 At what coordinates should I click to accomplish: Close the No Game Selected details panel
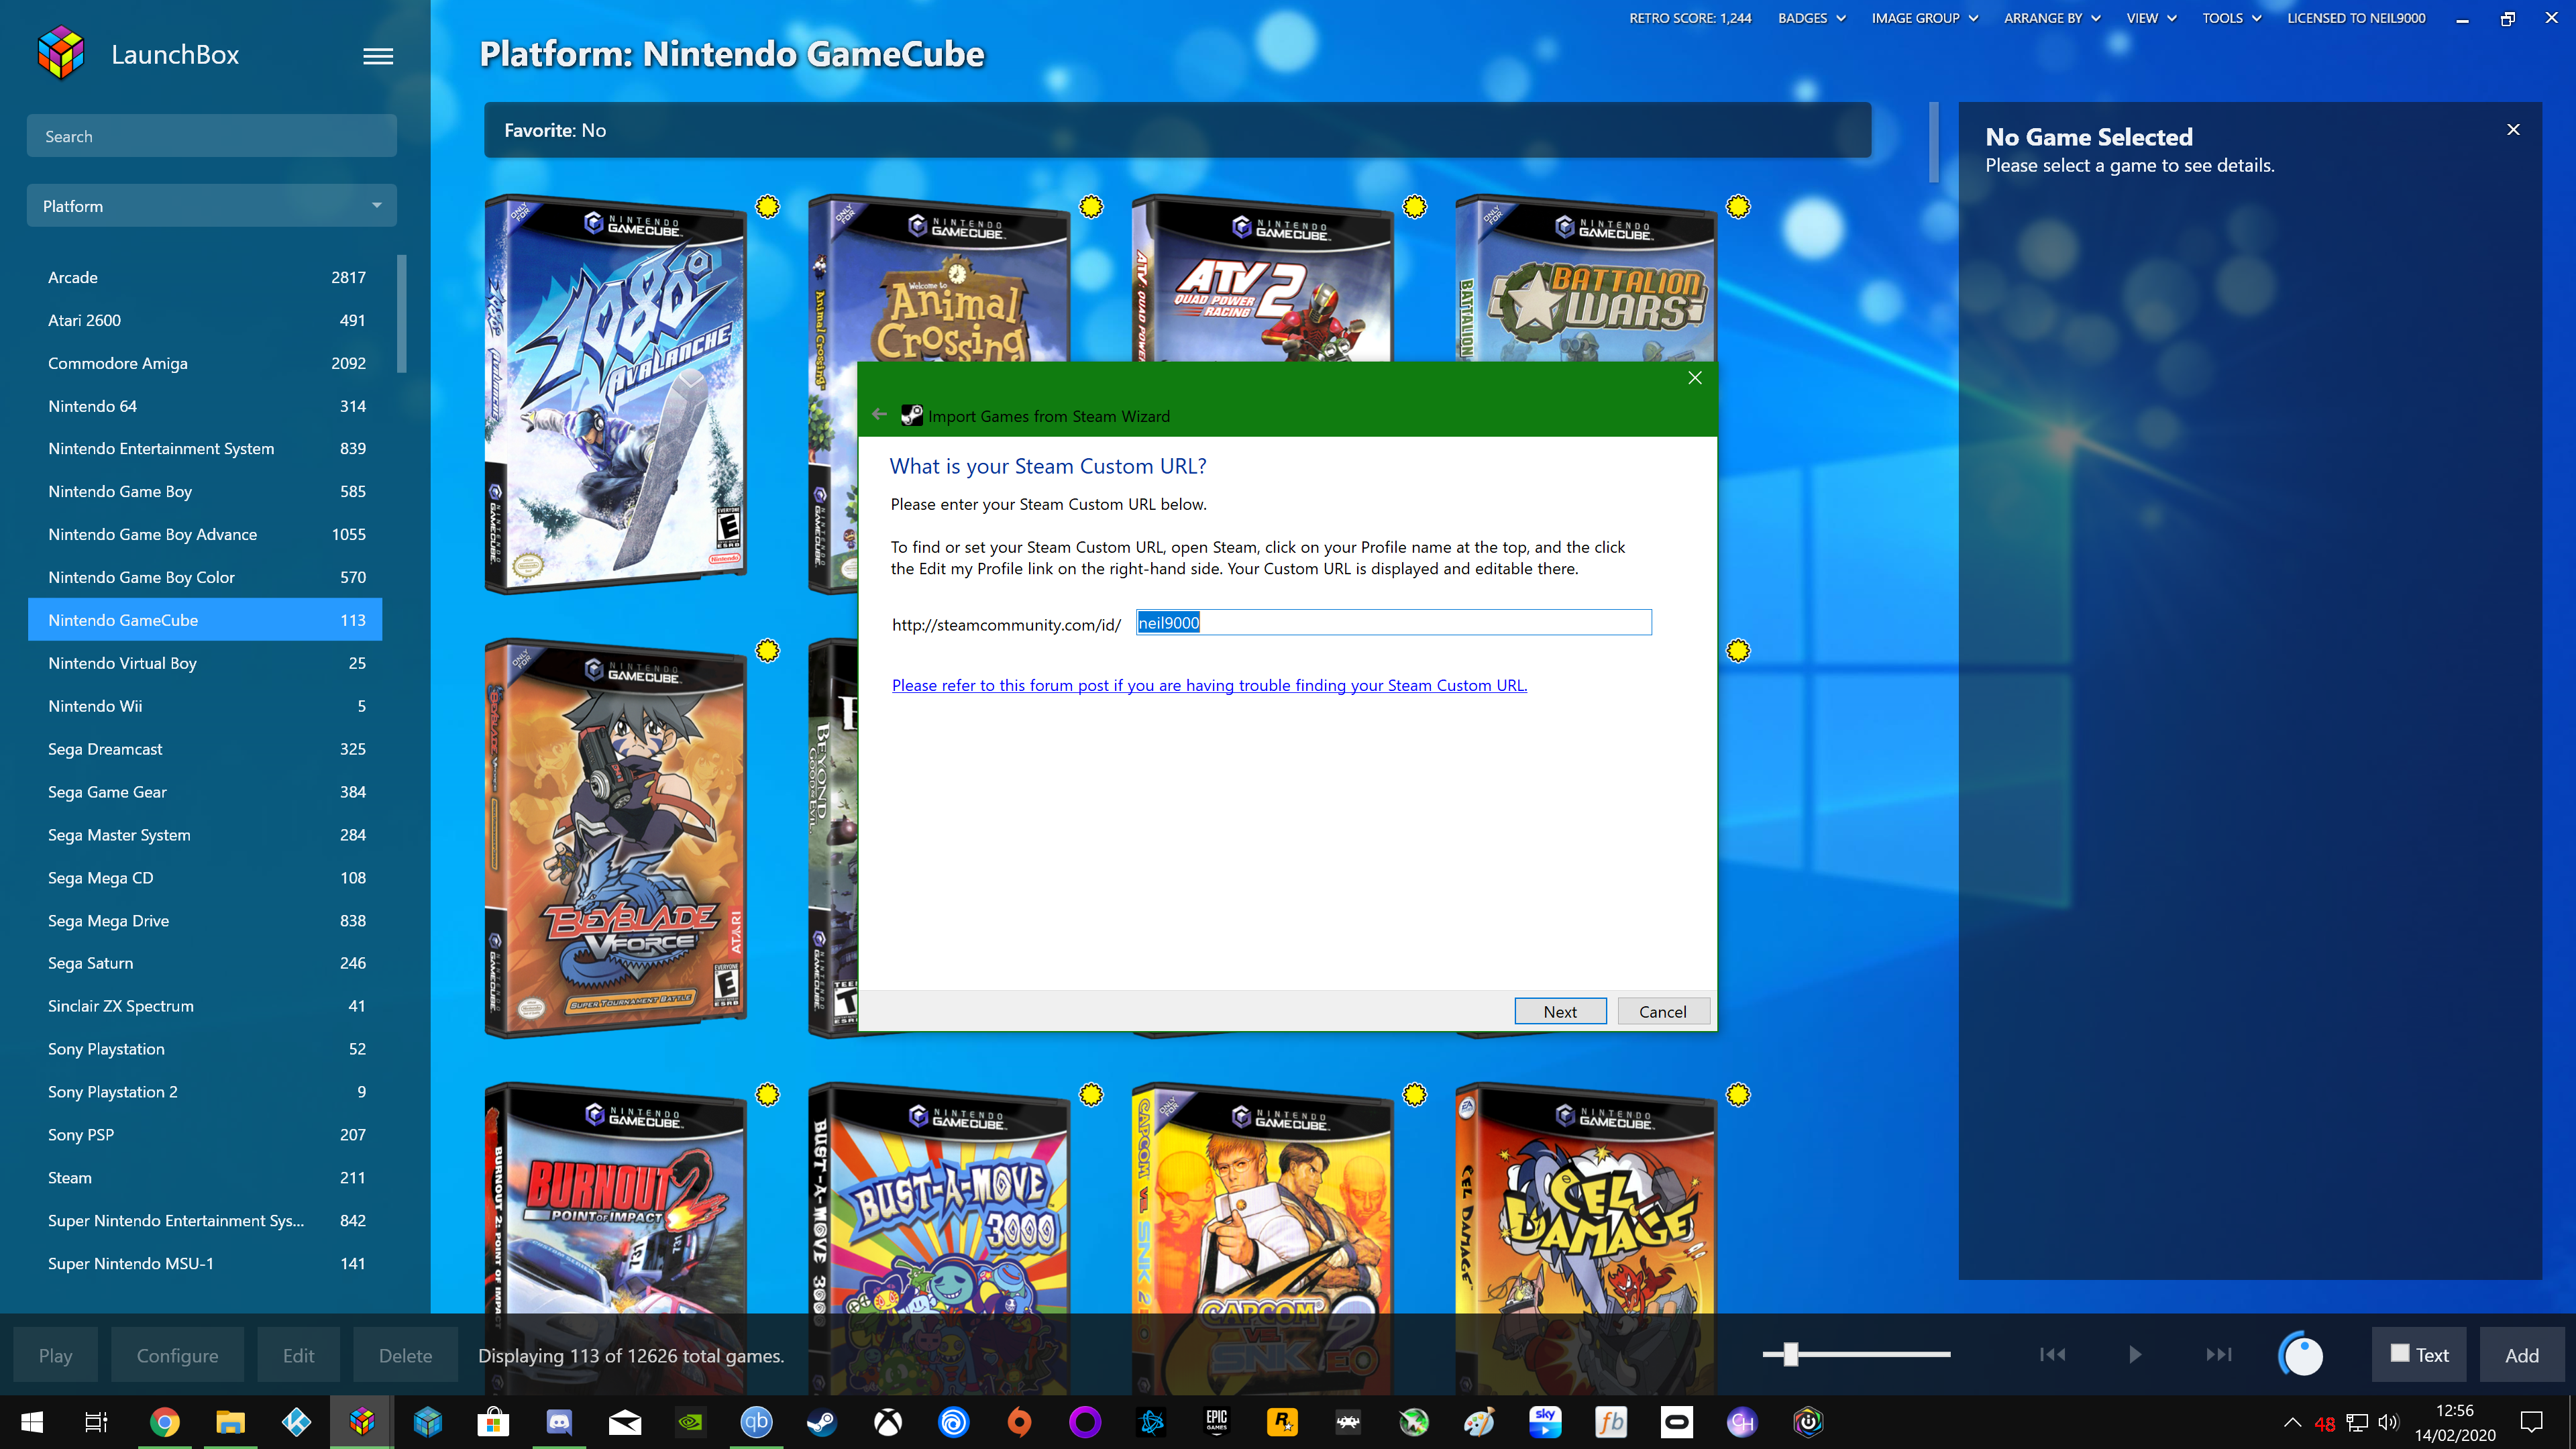(x=2513, y=129)
